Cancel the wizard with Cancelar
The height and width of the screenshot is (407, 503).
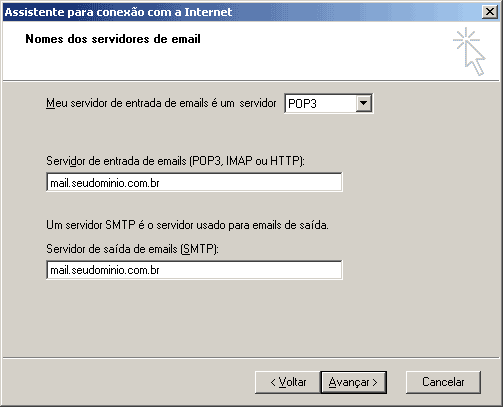(443, 382)
